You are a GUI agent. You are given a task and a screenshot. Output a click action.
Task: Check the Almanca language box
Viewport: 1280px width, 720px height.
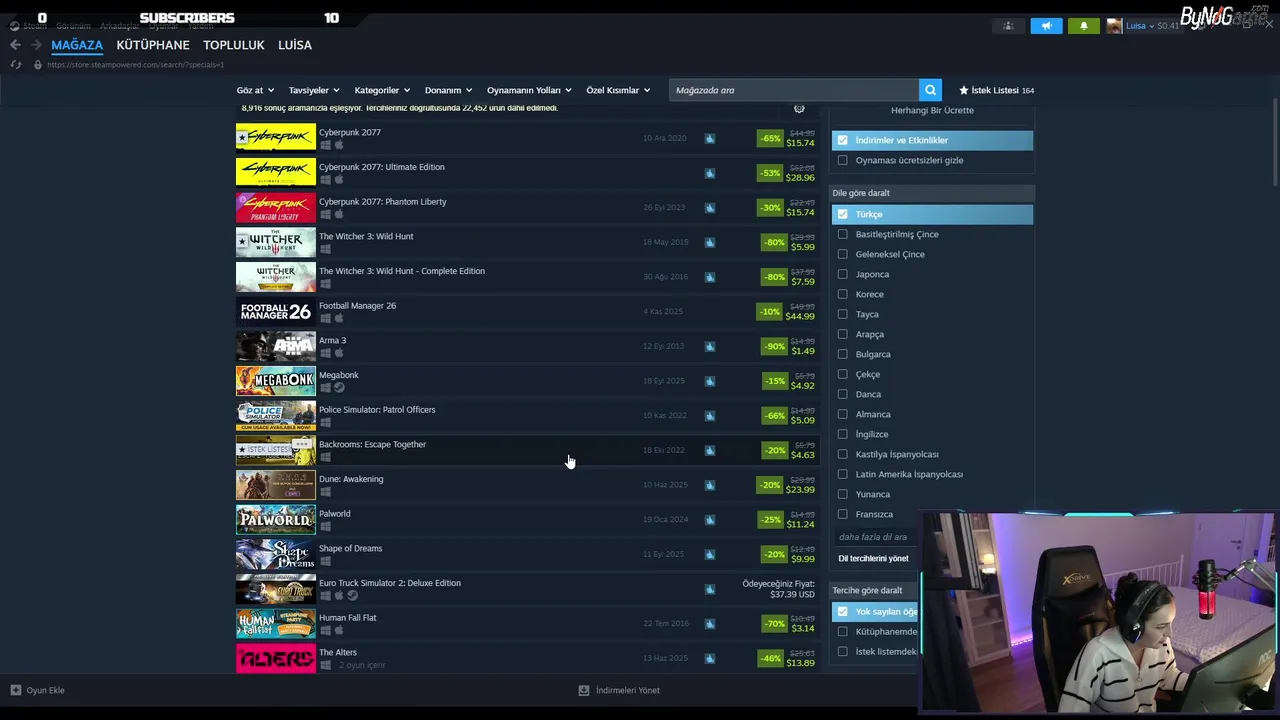click(x=842, y=414)
